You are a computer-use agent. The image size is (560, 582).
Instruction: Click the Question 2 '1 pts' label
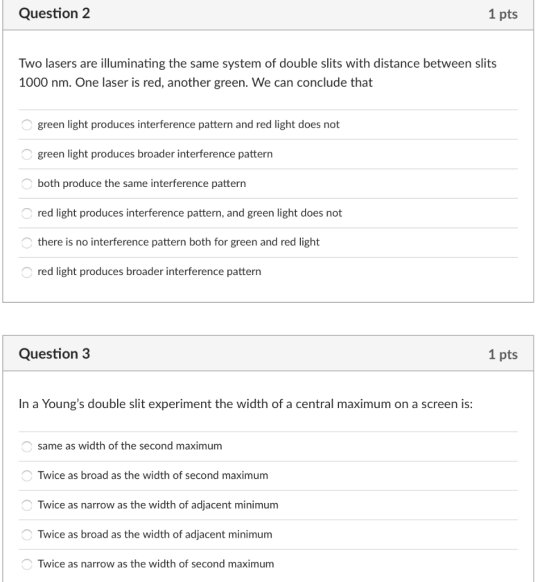(x=503, y=14)
